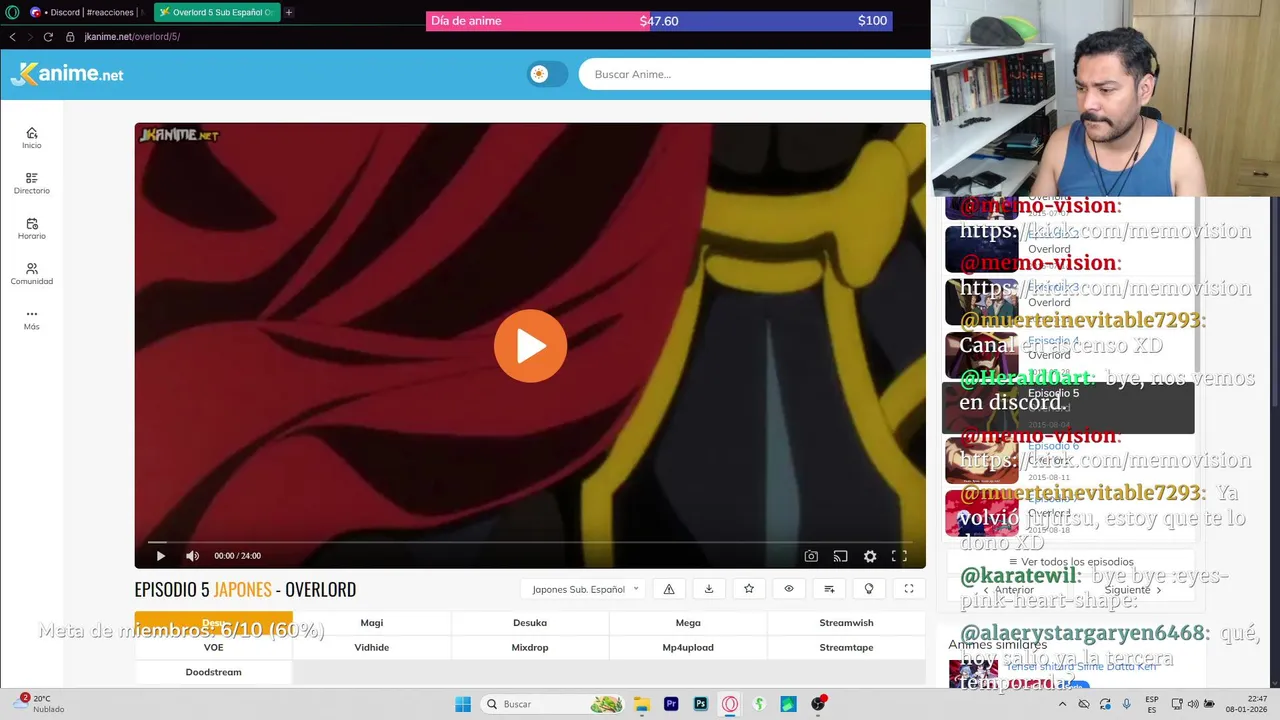Select the Mp4upload server
The width and height of the screenshot is (1280, 720).
click(688, 647)
